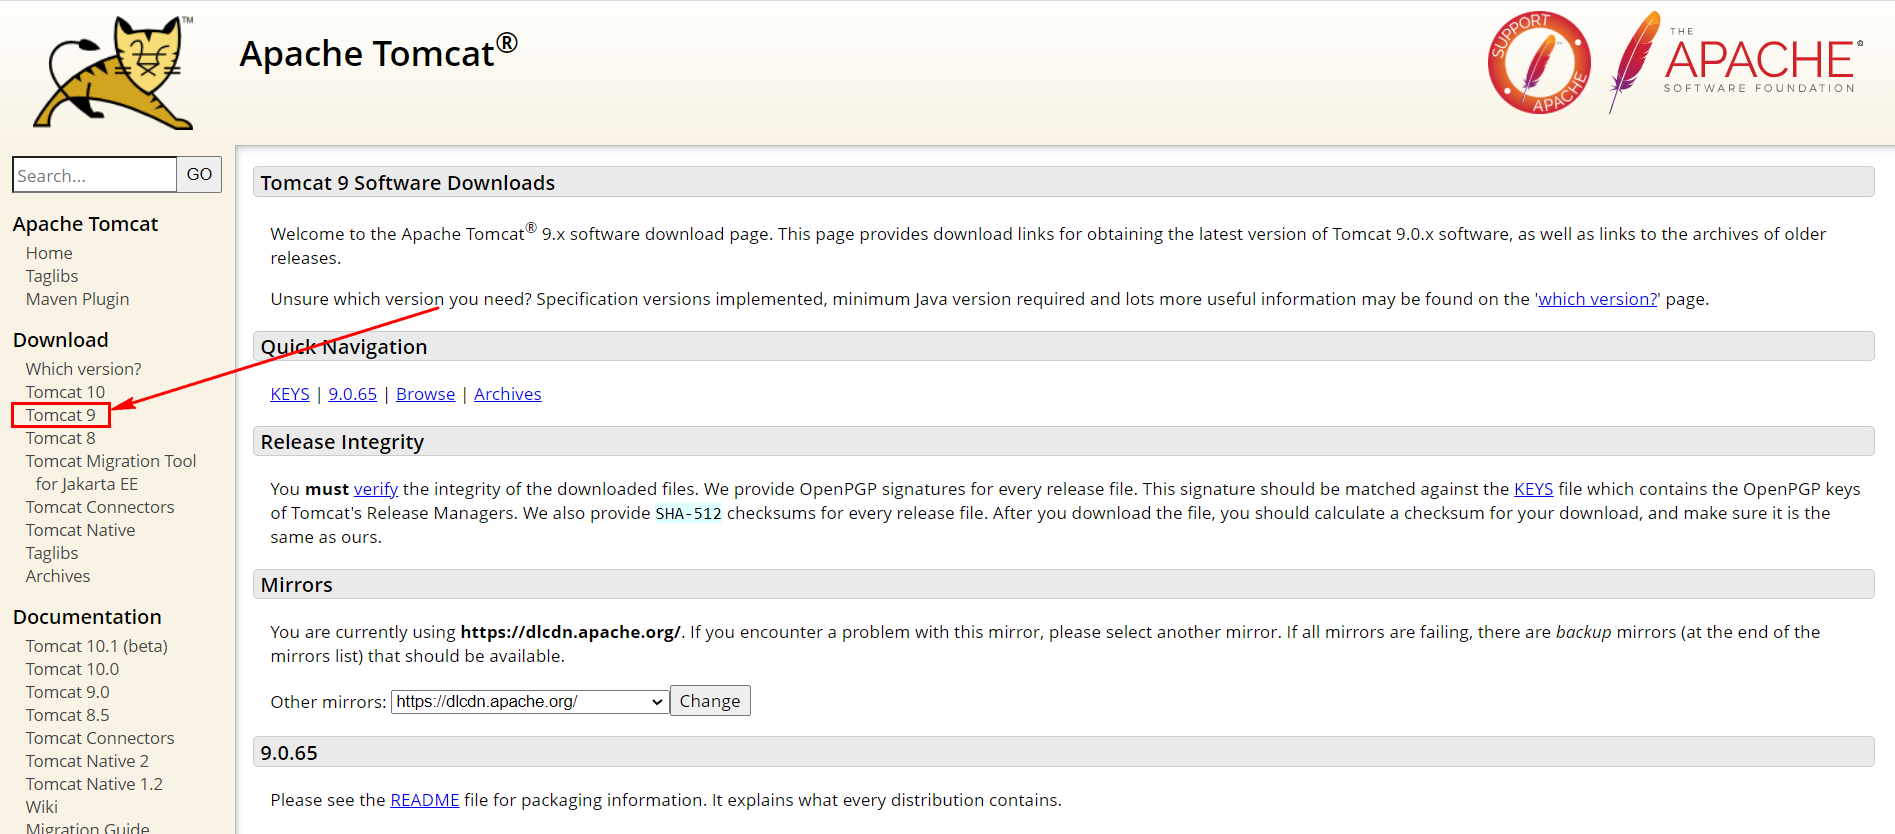The height and width of the screenshot is (834, 1895).
Task: Jump to 9.0.65 in Quick Navigation
Action: click(x=353, y=394)
